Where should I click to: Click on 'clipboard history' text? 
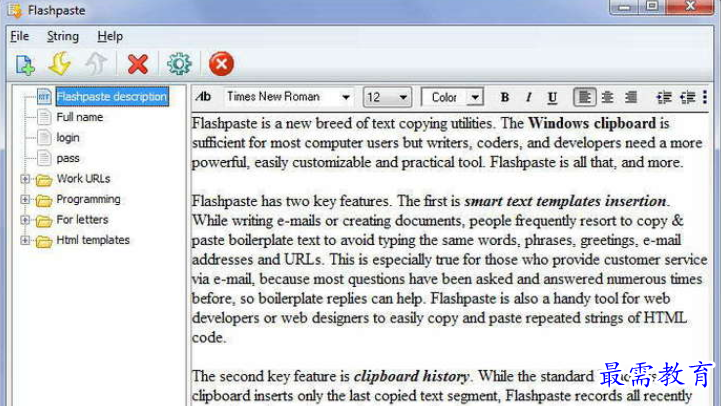411,376
